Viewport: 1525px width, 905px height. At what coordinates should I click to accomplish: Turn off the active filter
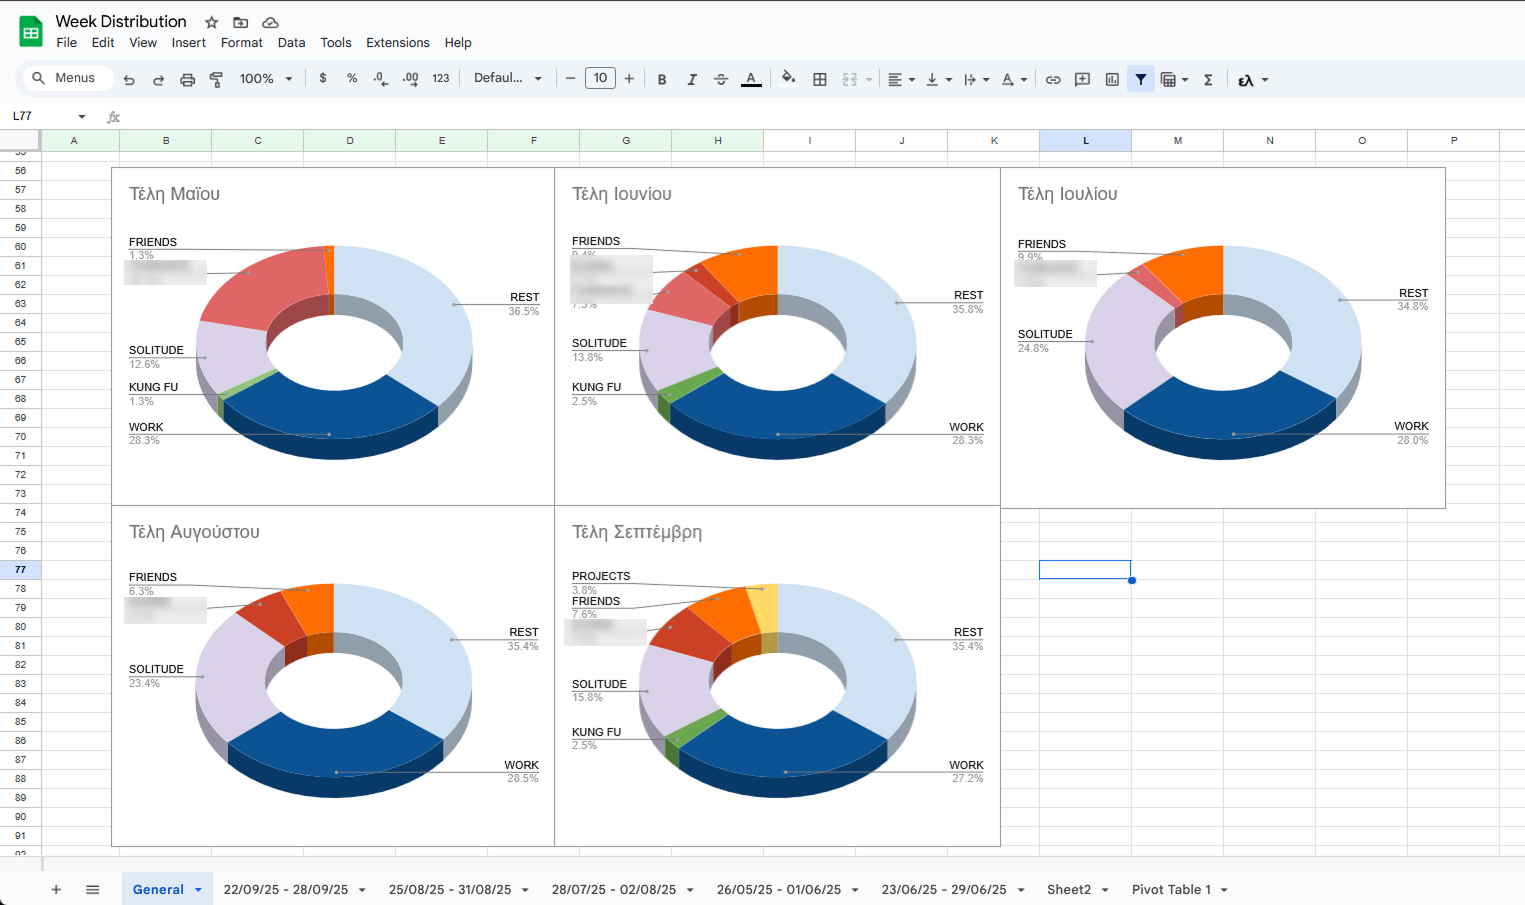1141,78
